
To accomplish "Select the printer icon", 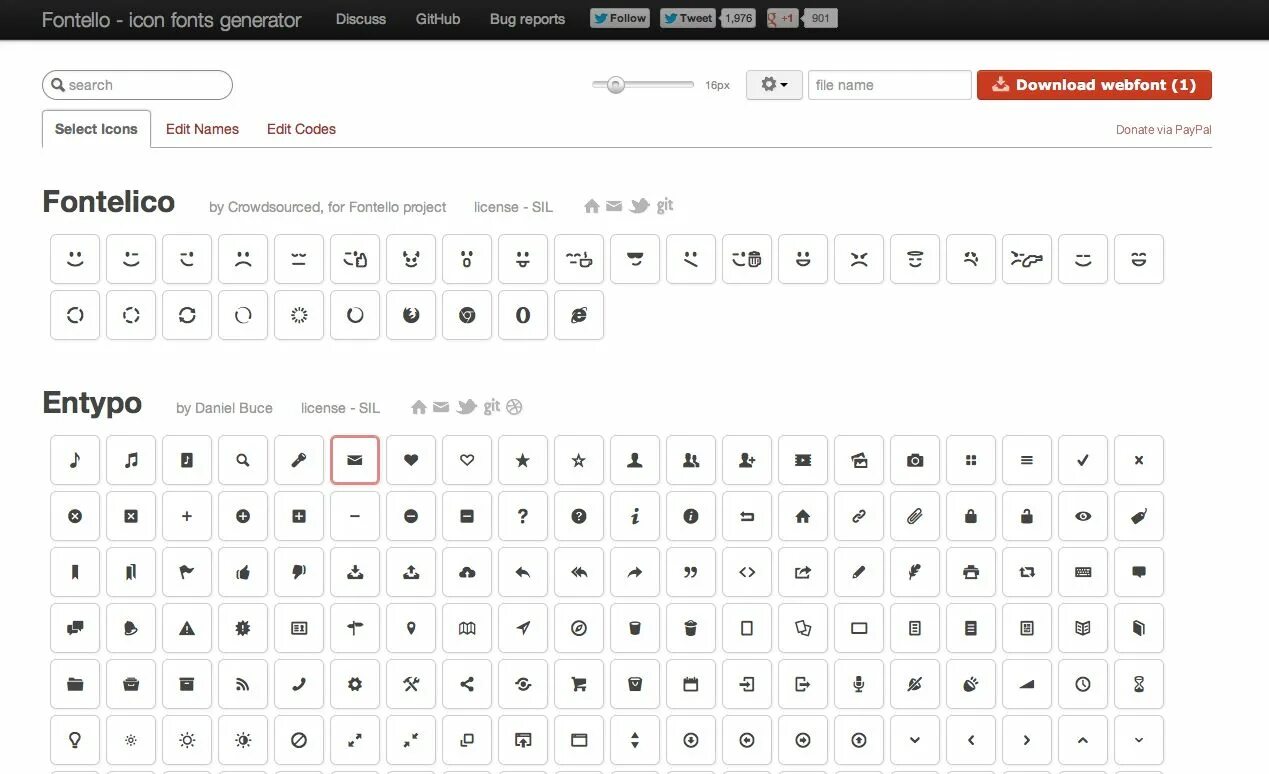I will pos(971,572).
